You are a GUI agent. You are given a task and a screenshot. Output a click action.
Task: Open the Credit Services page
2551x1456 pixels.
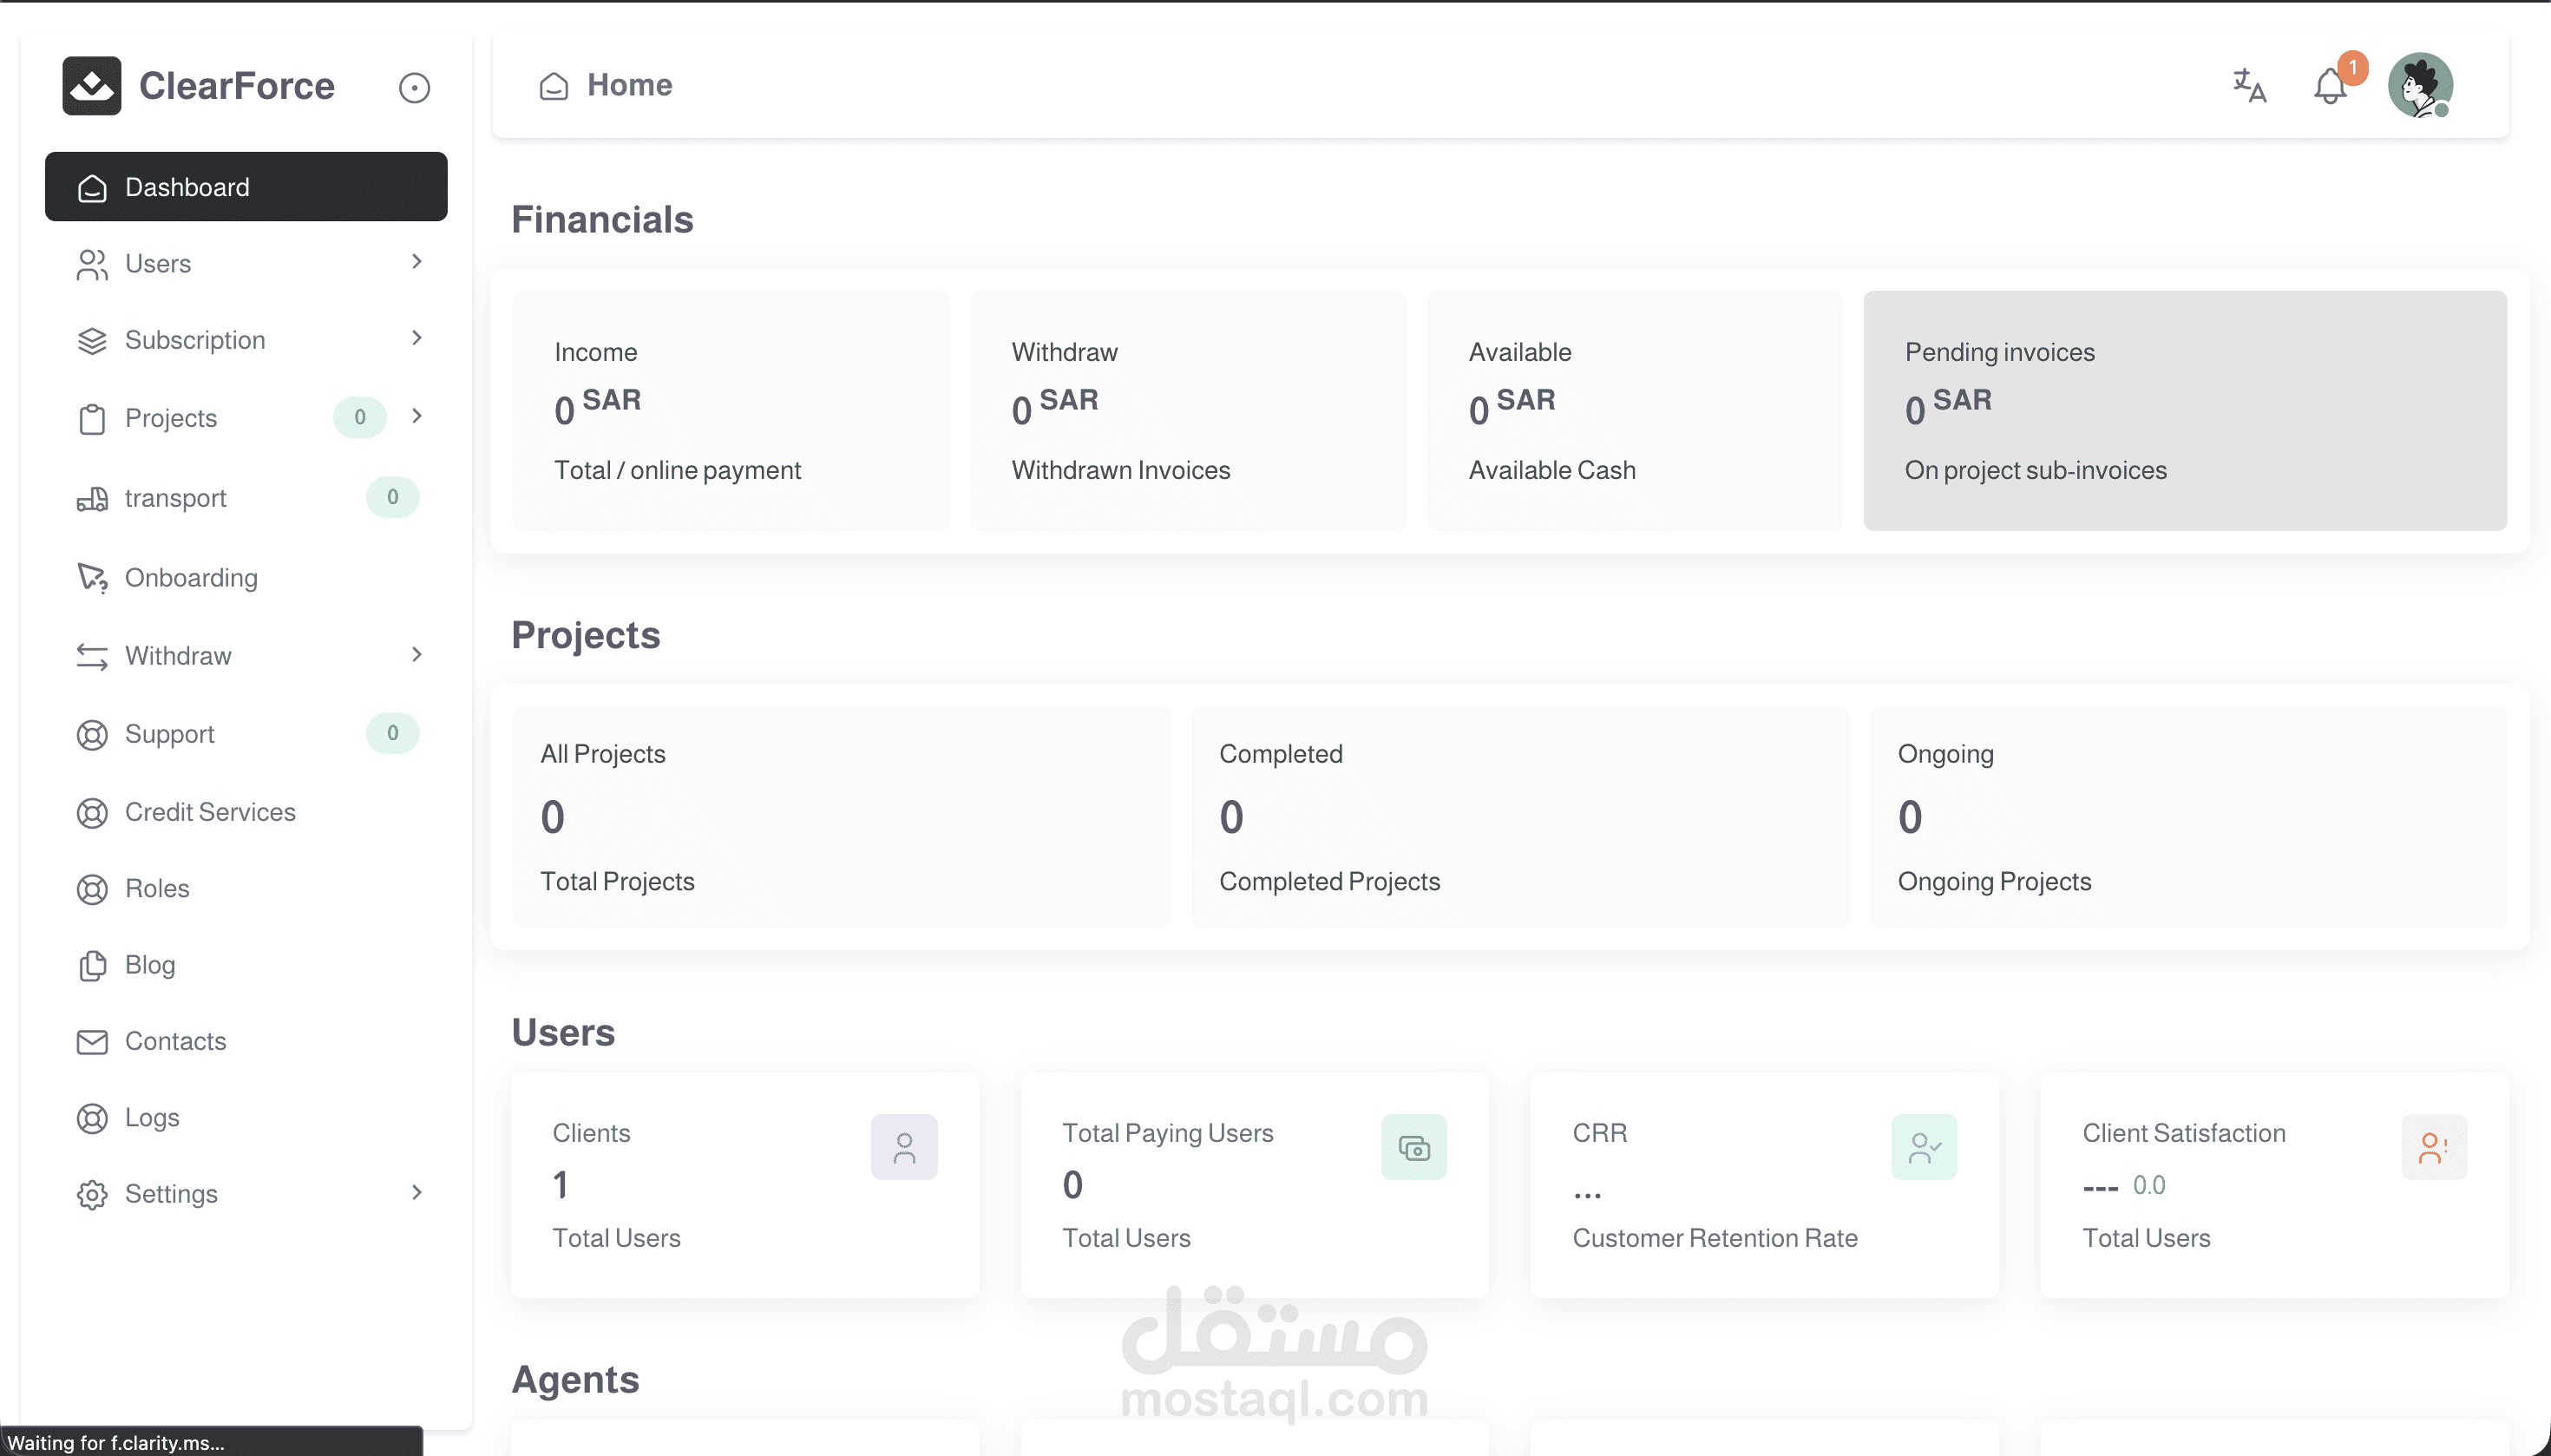point(210,812)
